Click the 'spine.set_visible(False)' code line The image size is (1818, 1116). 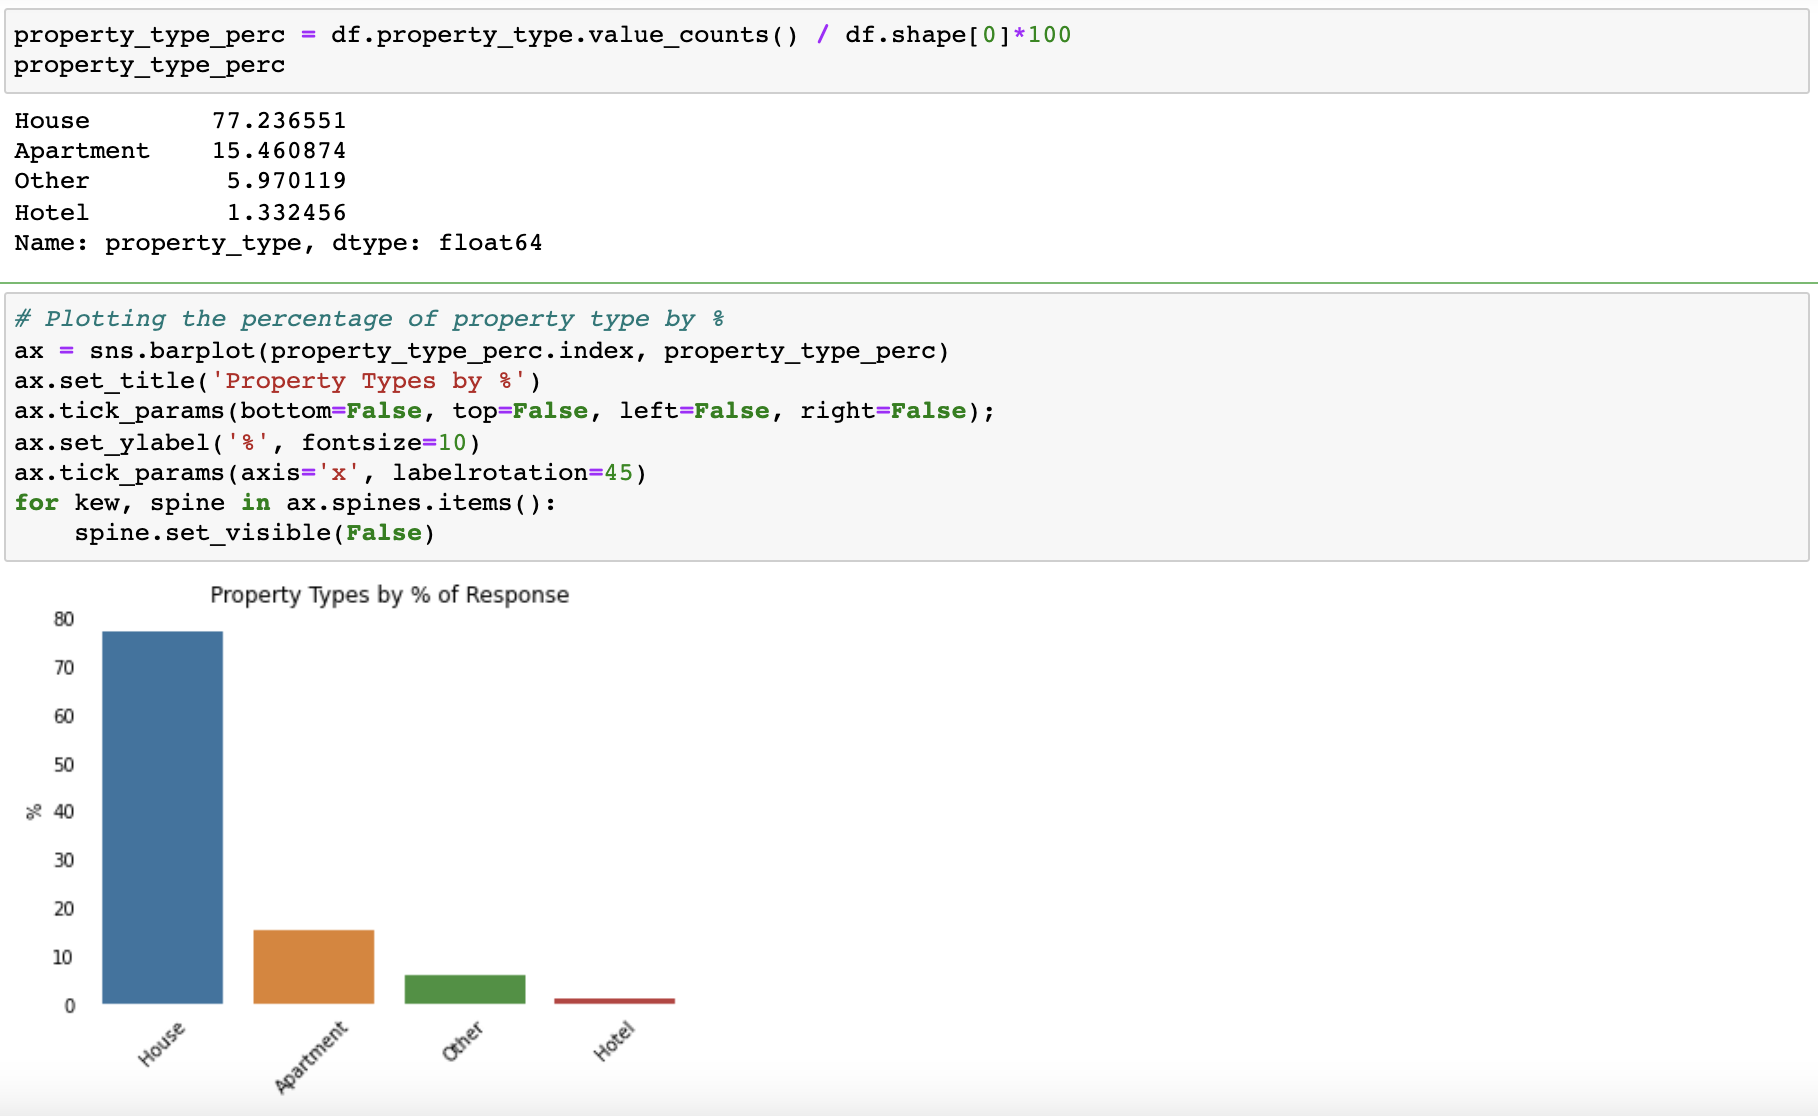pyautogui.click(x=255, y=533)
